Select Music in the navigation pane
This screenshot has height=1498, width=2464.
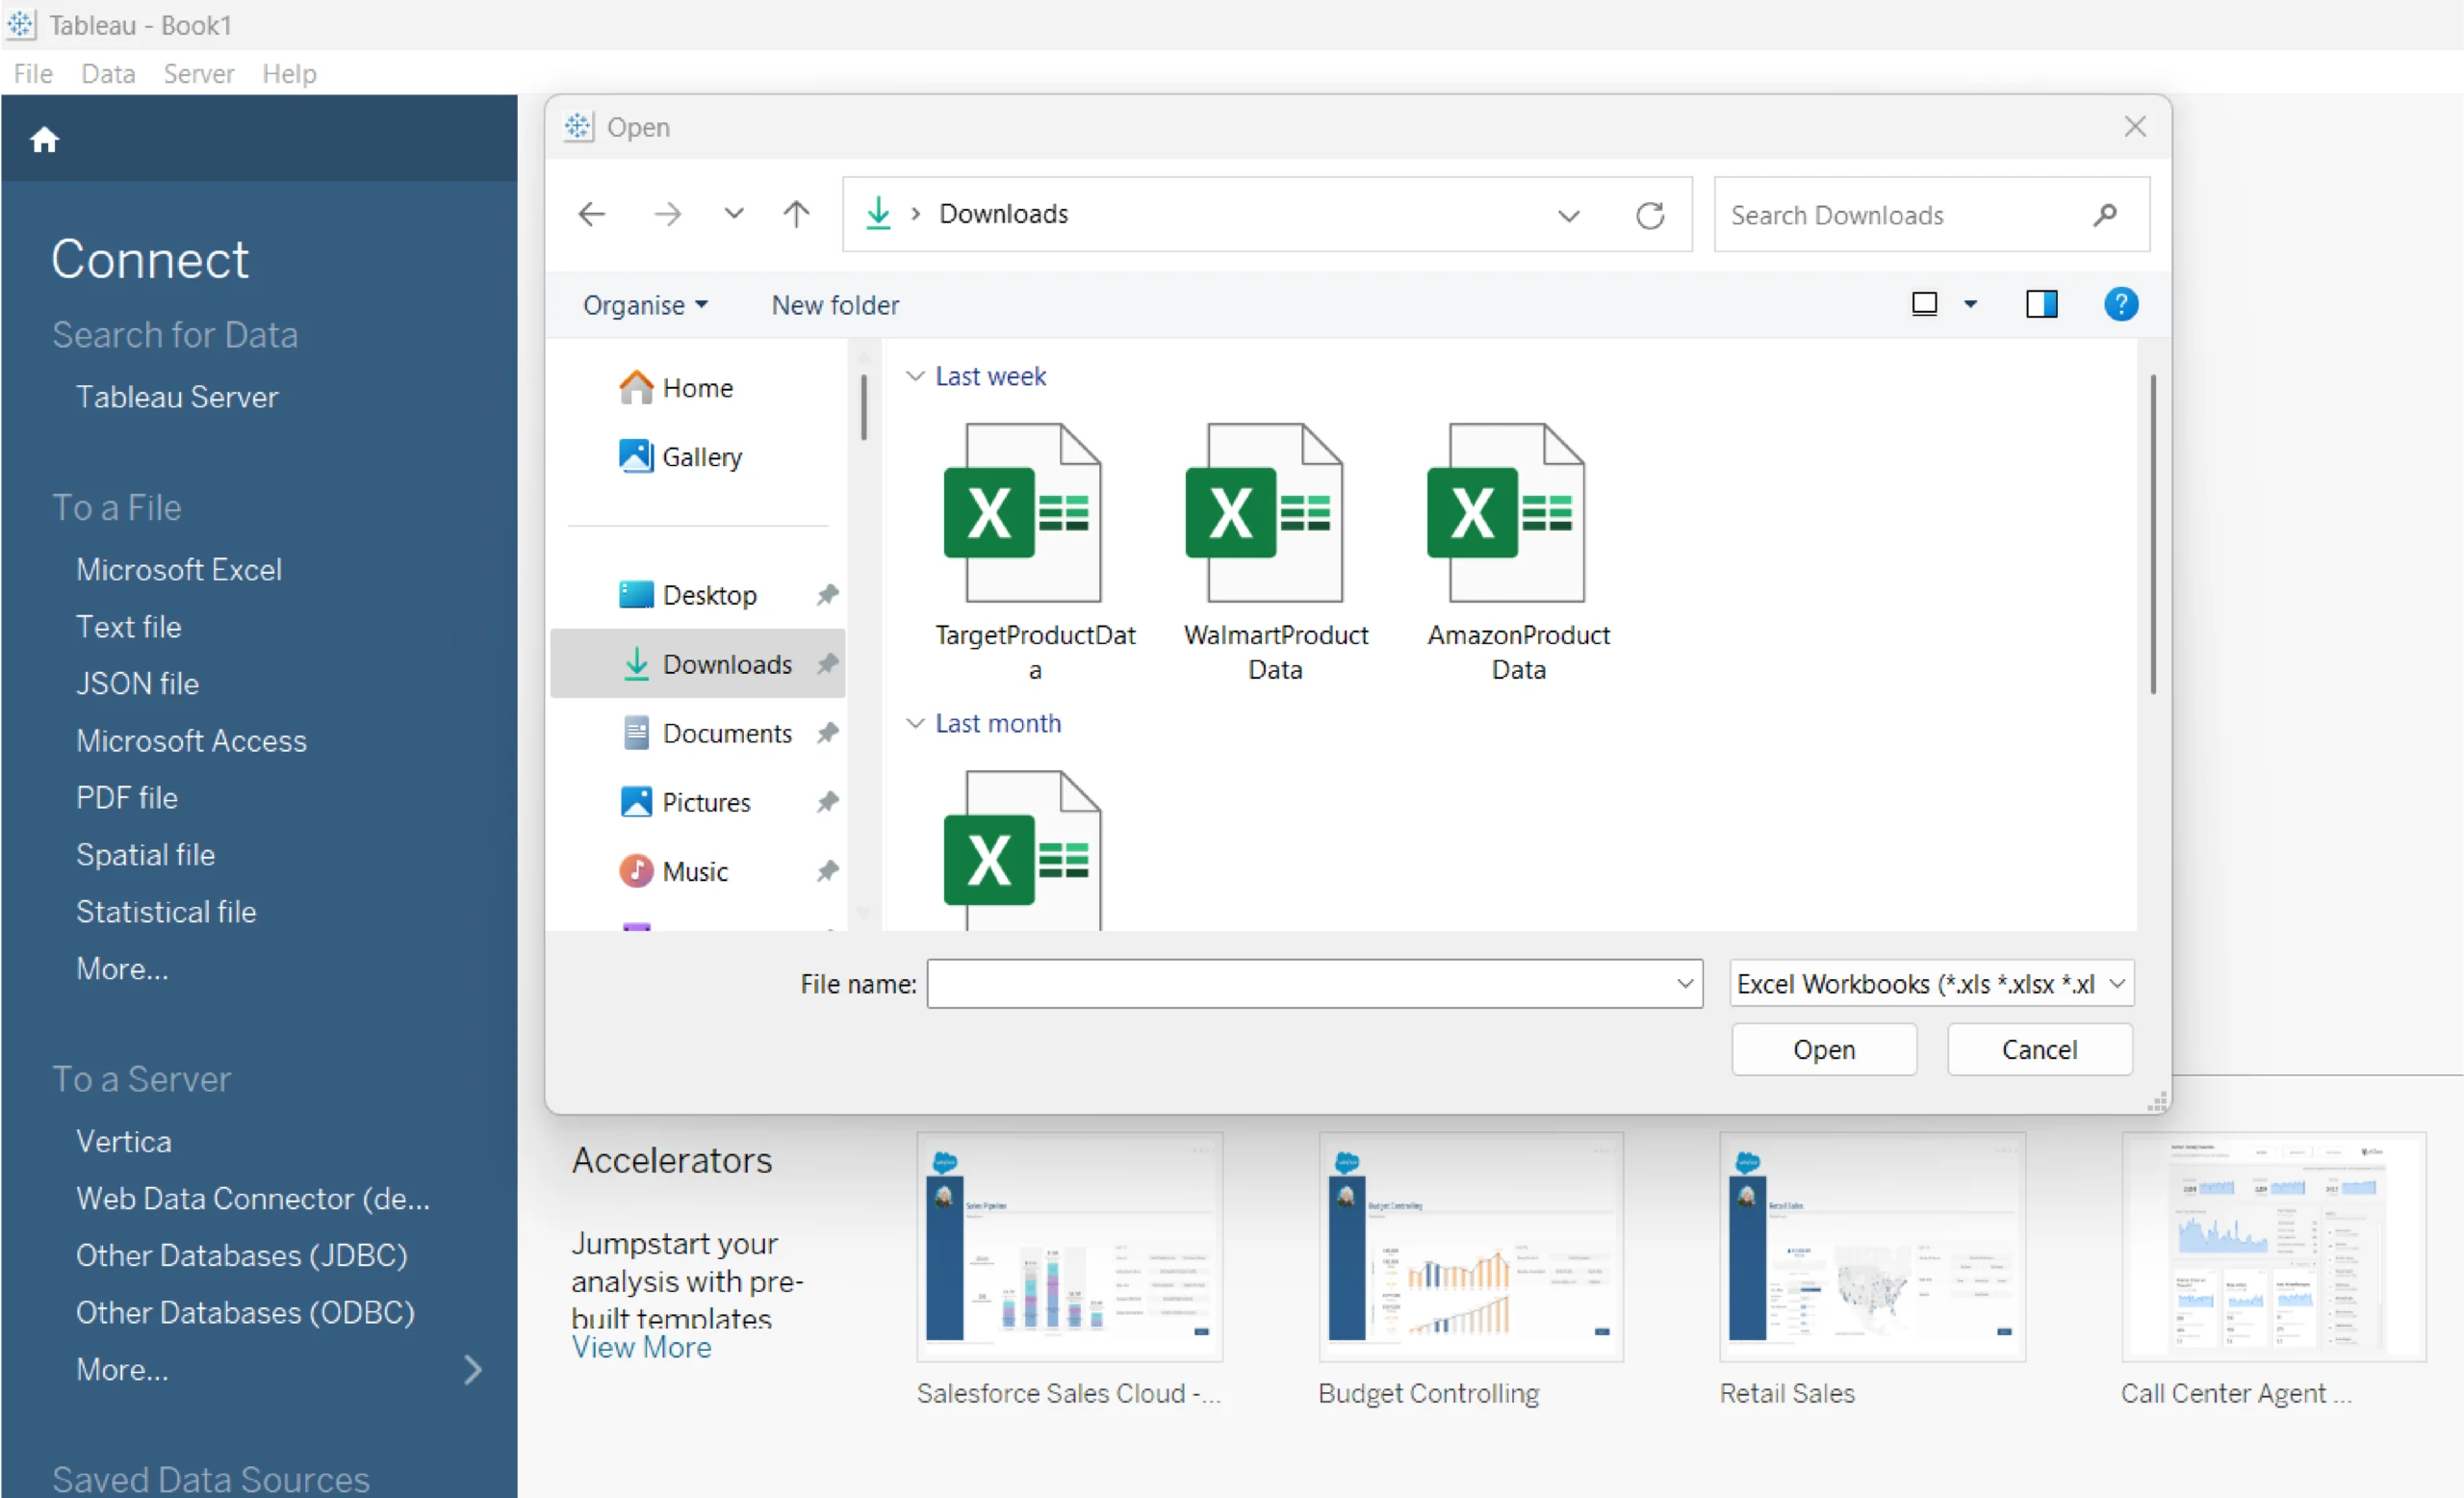tap(673, 871)
